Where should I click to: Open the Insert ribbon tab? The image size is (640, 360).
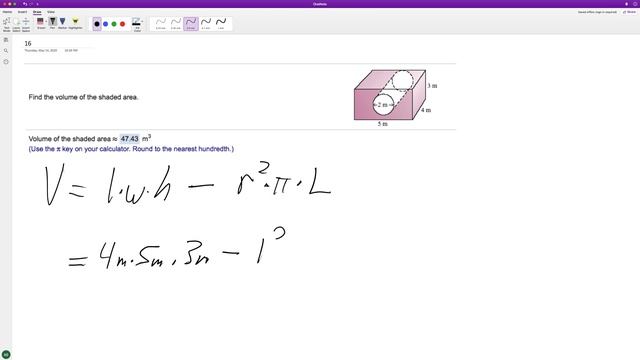coord(22,12)
